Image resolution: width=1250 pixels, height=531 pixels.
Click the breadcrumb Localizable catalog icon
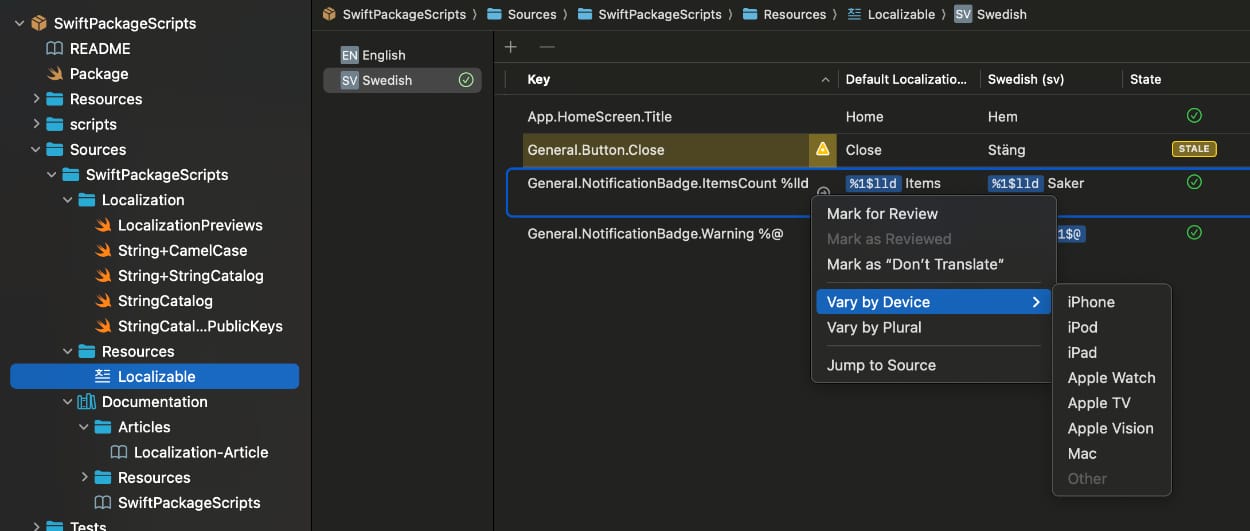point(855,14)
